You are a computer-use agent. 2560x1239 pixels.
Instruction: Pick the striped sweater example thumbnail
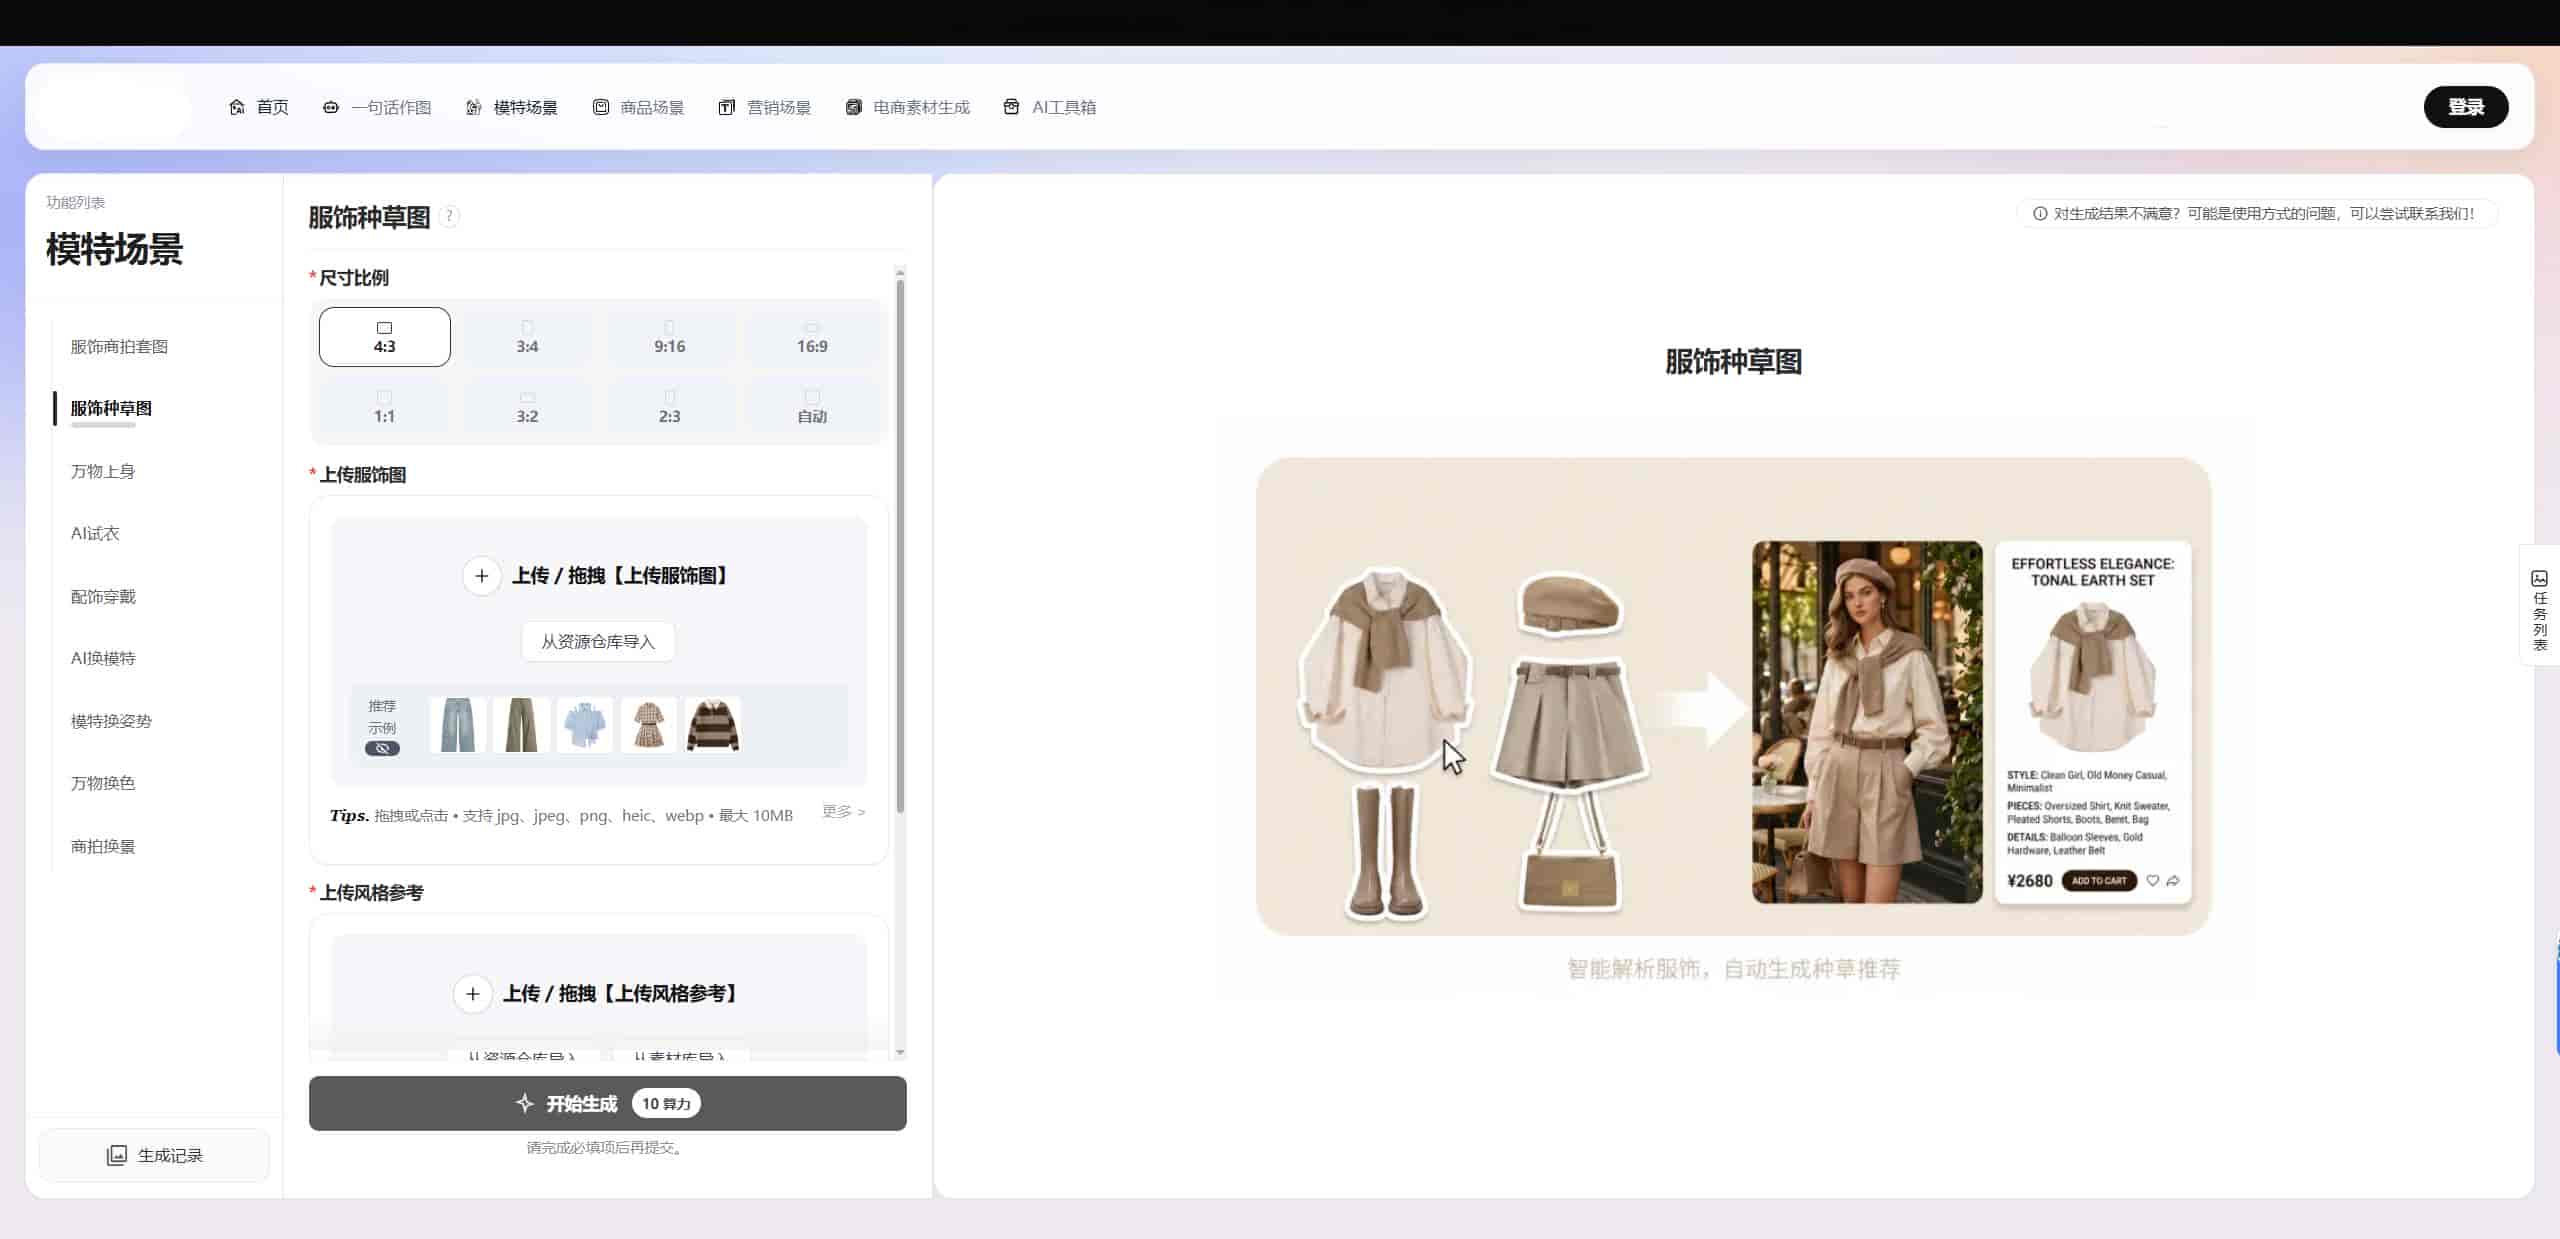click(x=713, y=725)
